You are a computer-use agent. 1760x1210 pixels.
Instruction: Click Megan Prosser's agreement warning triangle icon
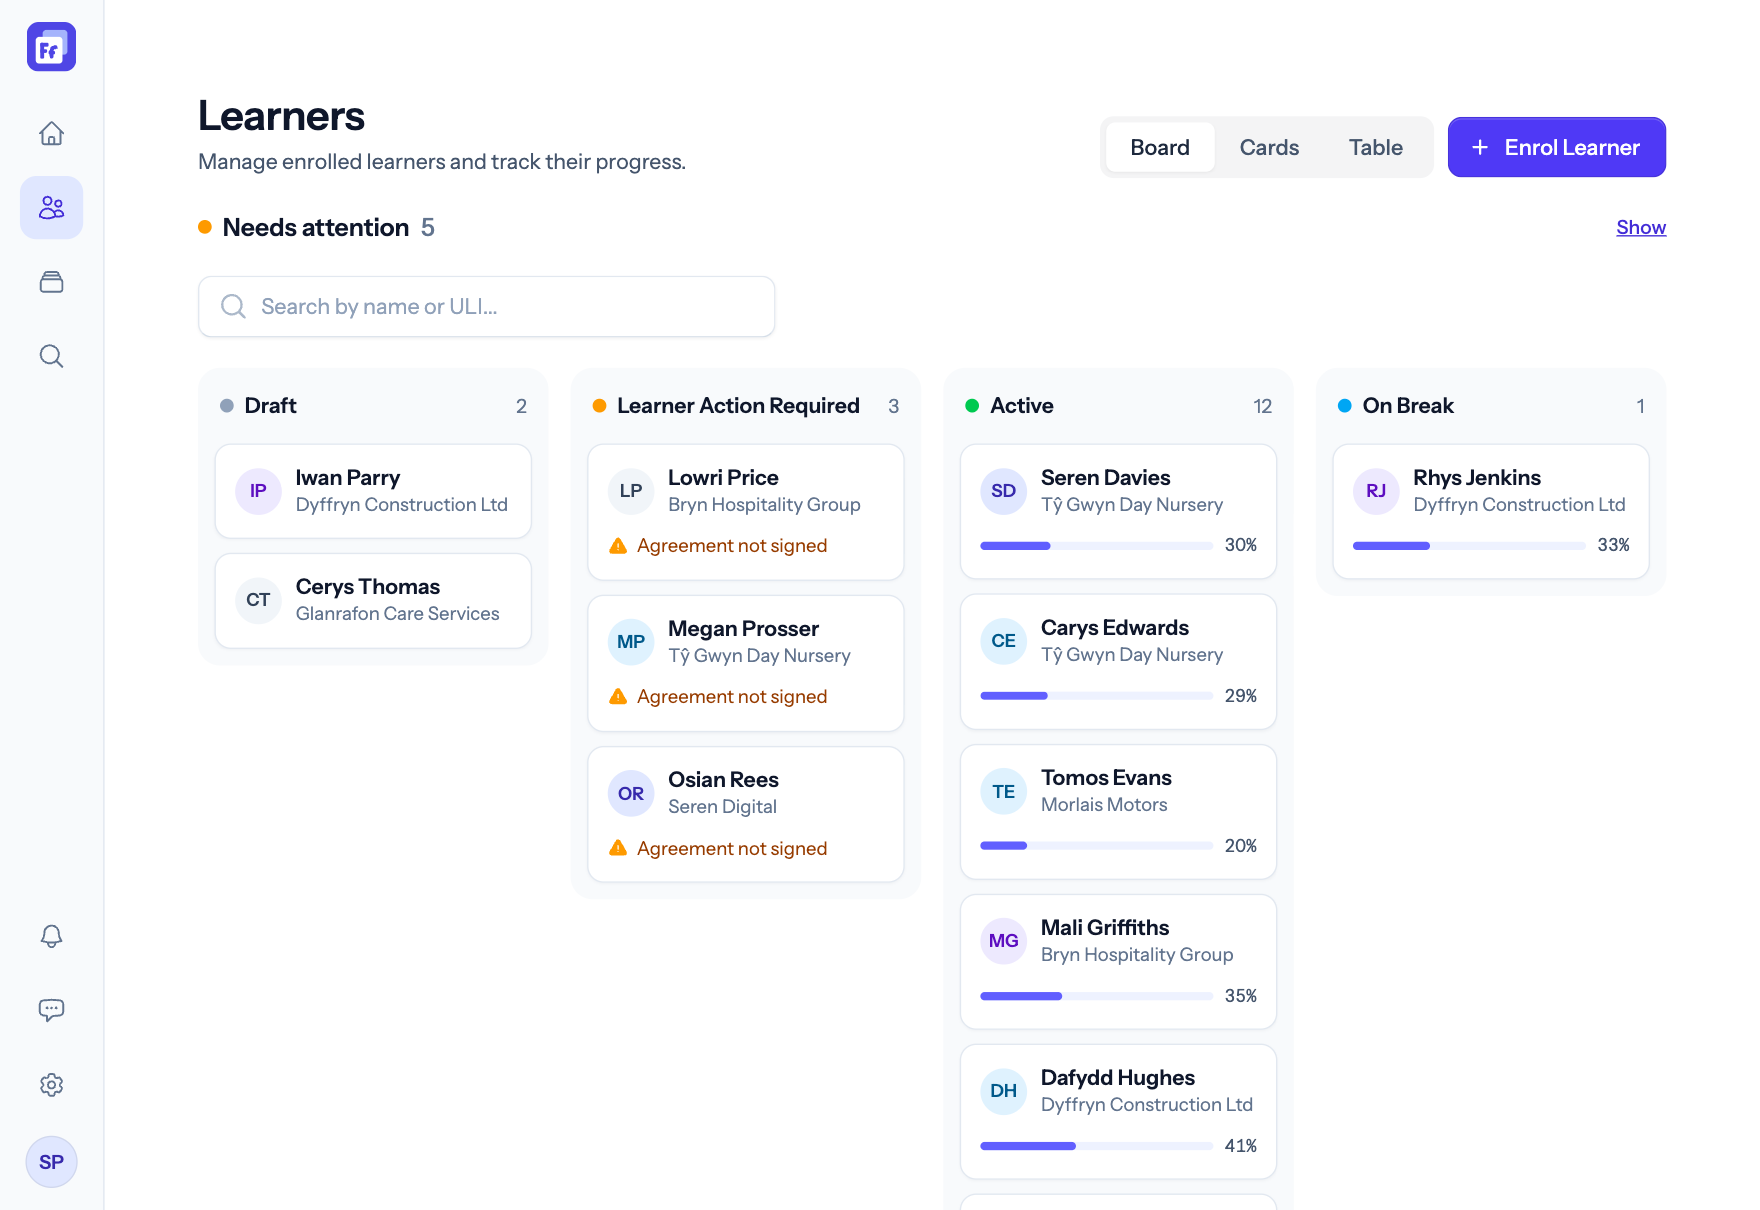(618, 697)
